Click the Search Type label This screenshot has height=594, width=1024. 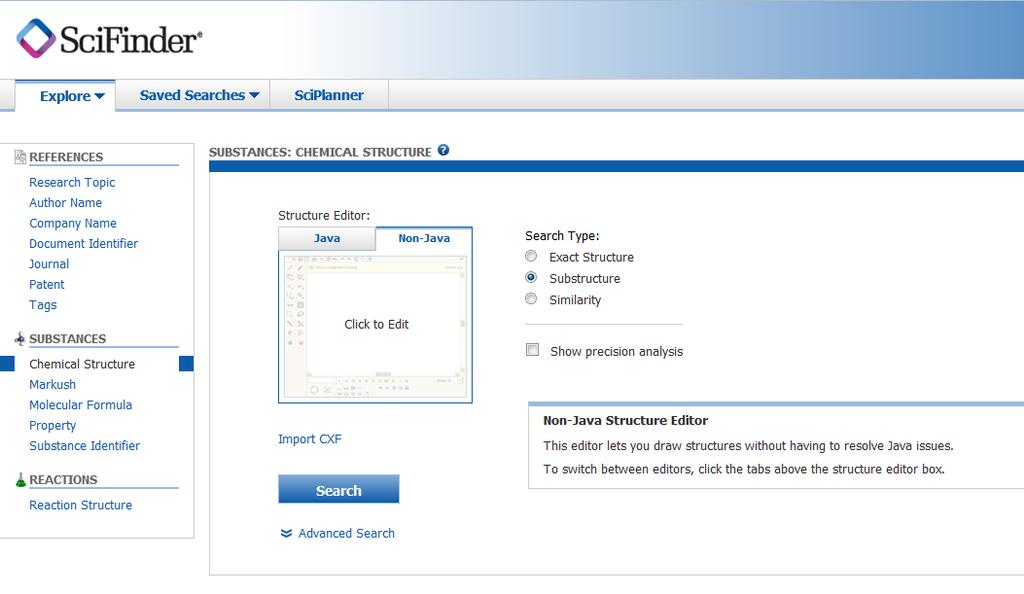click(562, 236)
